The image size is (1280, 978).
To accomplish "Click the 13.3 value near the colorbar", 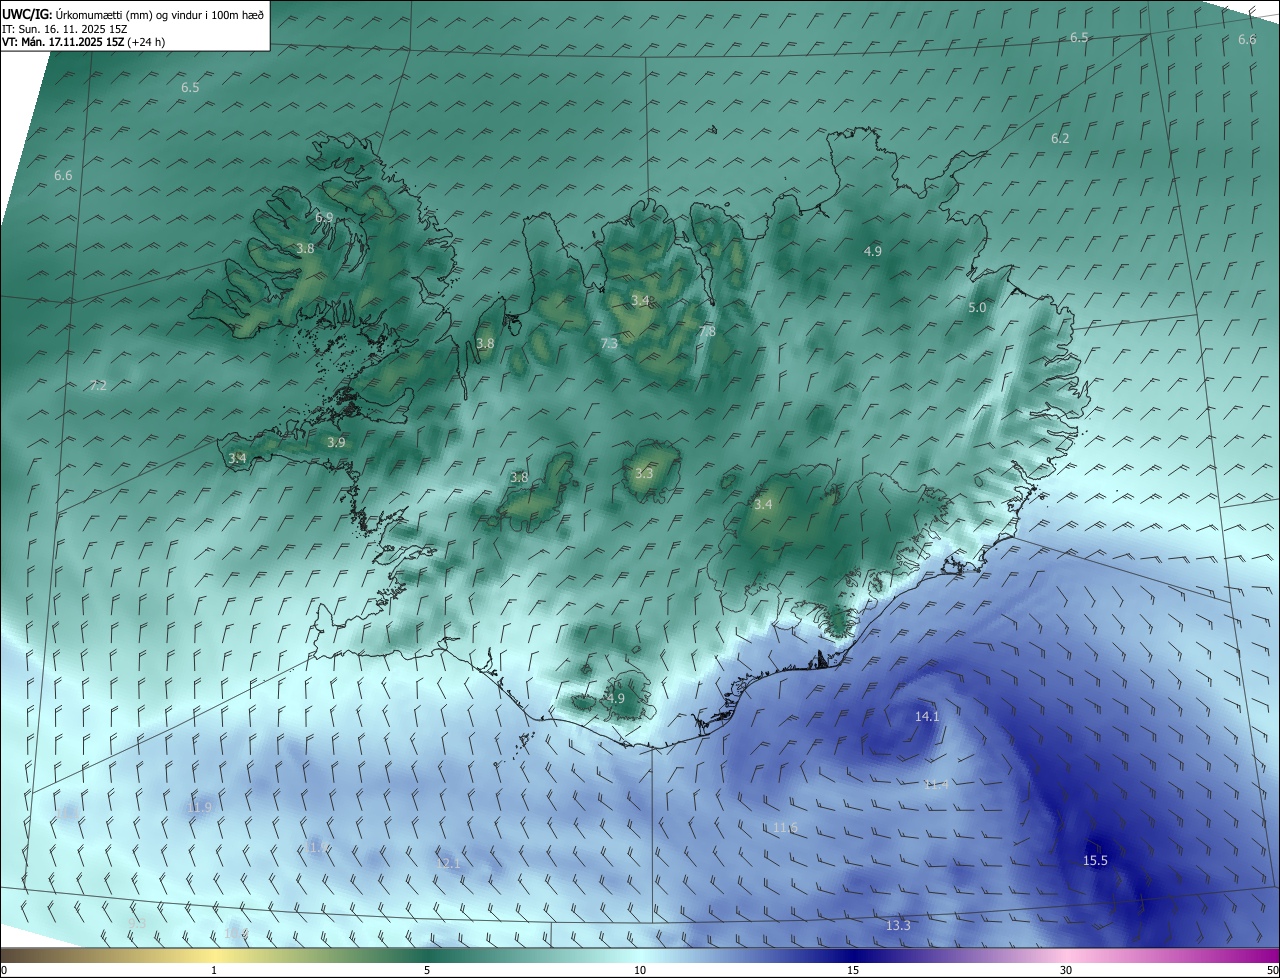I will pyautogui.click(x=898, y=926).
